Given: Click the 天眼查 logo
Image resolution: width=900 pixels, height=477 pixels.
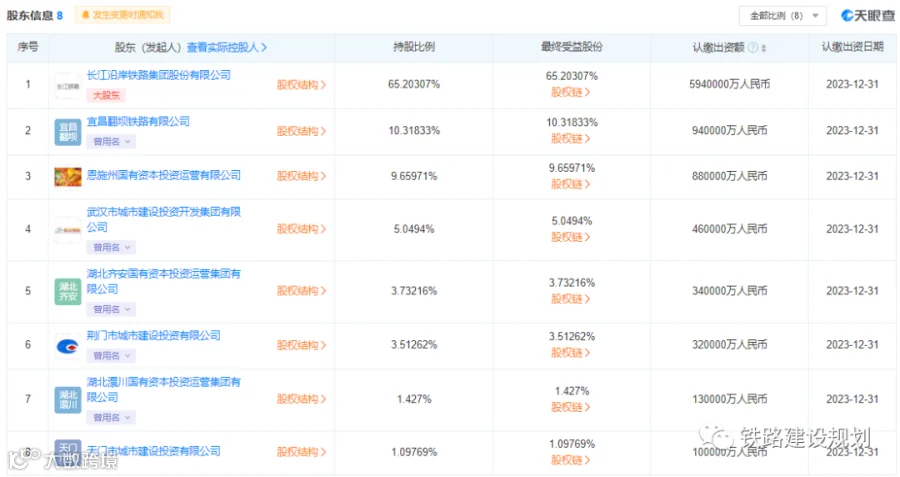Looking at the screenshot, I should pos(868,15).
